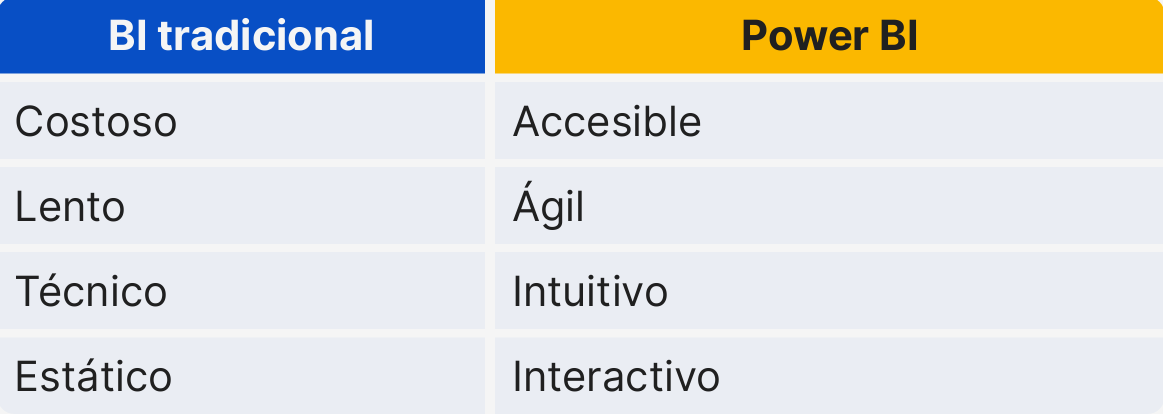Click the 'Estático' table cell
The width and height of the screenshot is (1163, 414).
click(x=94, y=377)
